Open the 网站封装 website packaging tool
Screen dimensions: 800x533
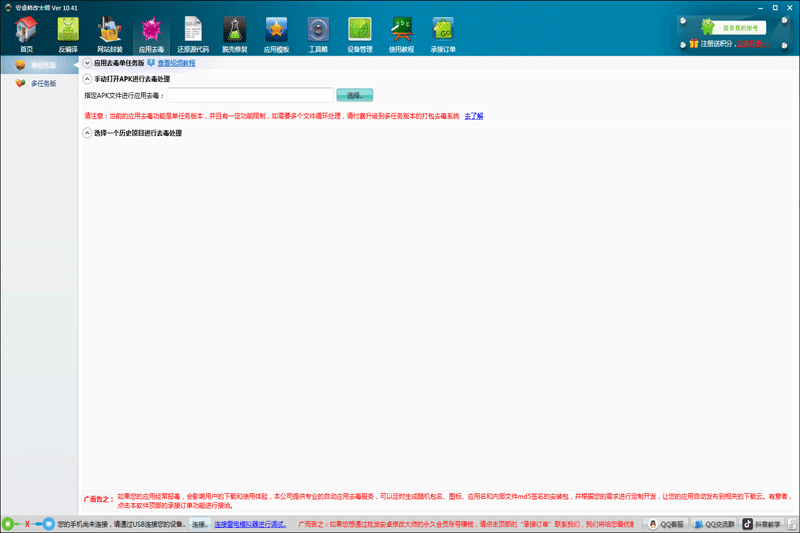click(110, 34)
